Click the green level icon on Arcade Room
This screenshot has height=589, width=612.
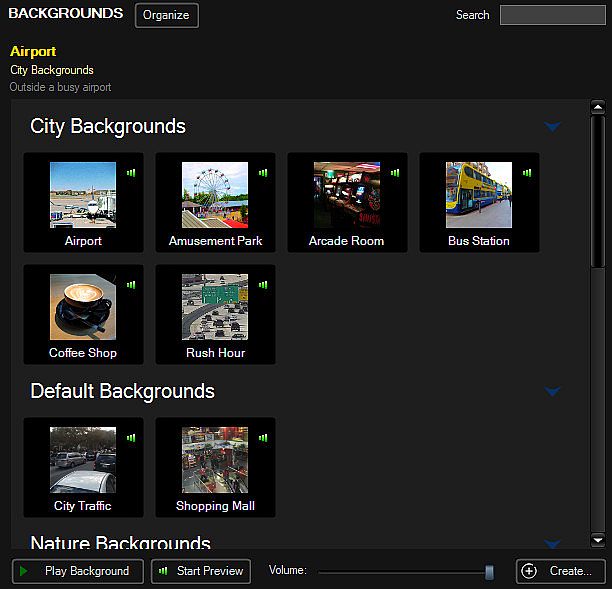pos(395,173)
